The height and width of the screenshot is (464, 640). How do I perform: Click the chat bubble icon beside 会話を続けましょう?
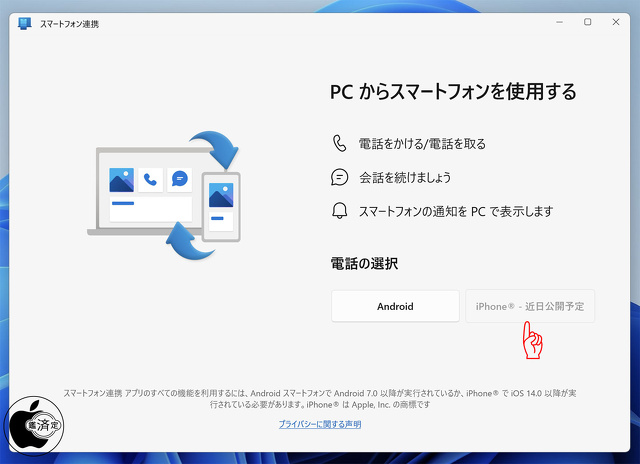tap(340, 178)
